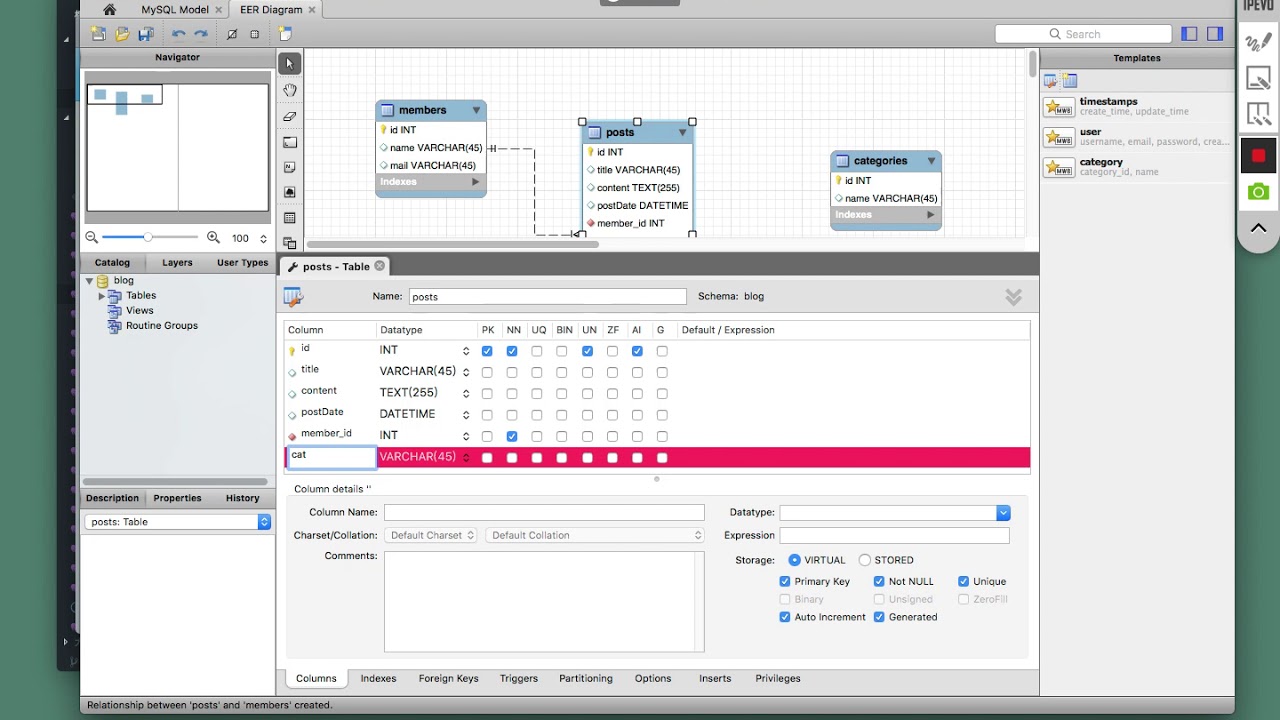The width and height of the screenshot is (1280, 720).
Task: Toggle UQ checkbox in the title row
Action: coord(537,372)
